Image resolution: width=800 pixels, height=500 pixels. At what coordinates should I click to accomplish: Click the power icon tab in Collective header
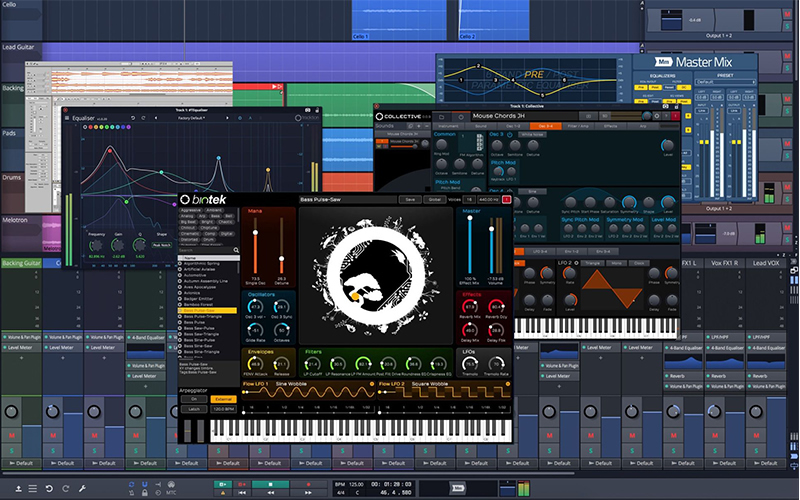[461, 117]
